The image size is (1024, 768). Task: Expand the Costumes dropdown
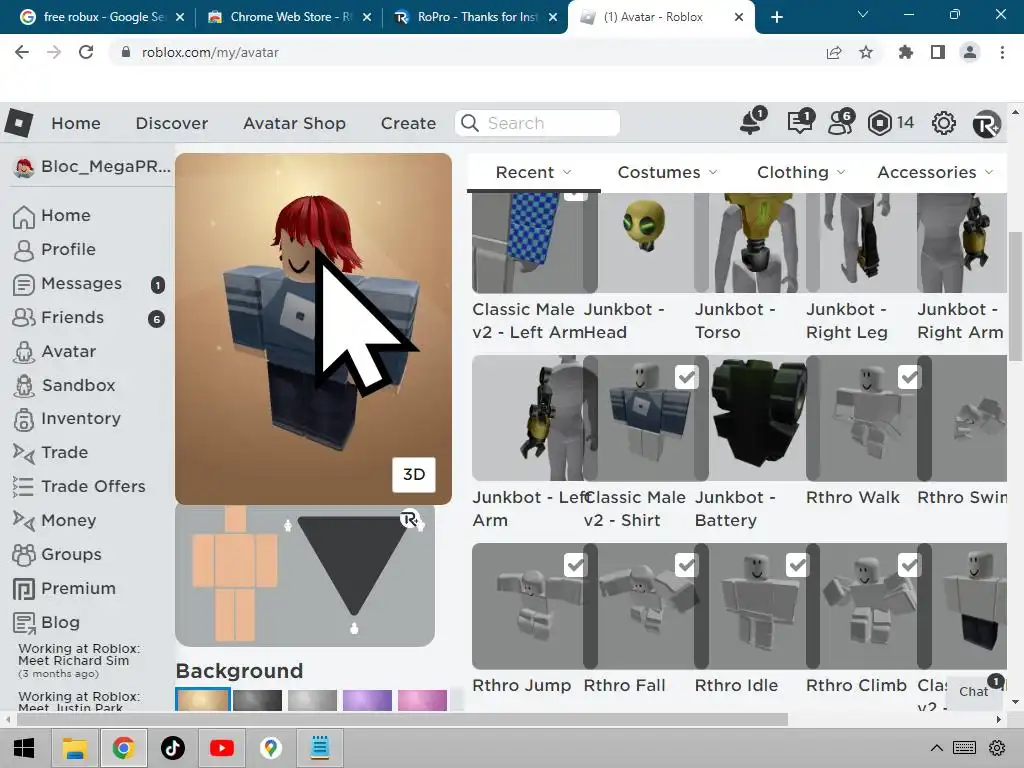pos(667,172)
